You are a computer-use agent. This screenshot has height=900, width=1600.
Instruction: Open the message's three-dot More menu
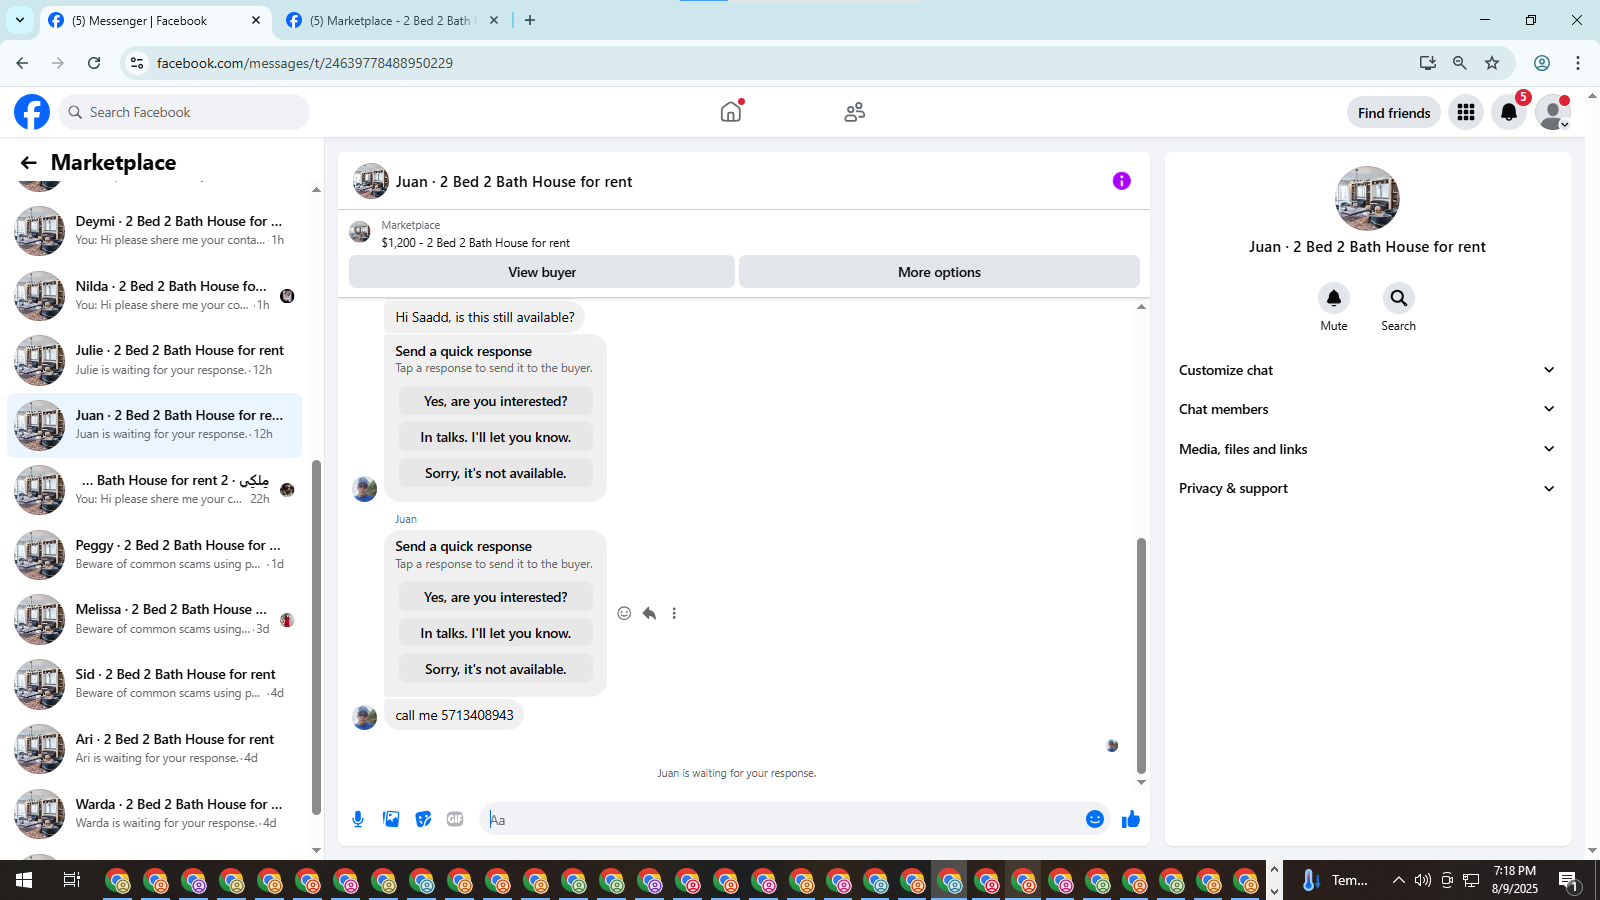coord(674,613)
